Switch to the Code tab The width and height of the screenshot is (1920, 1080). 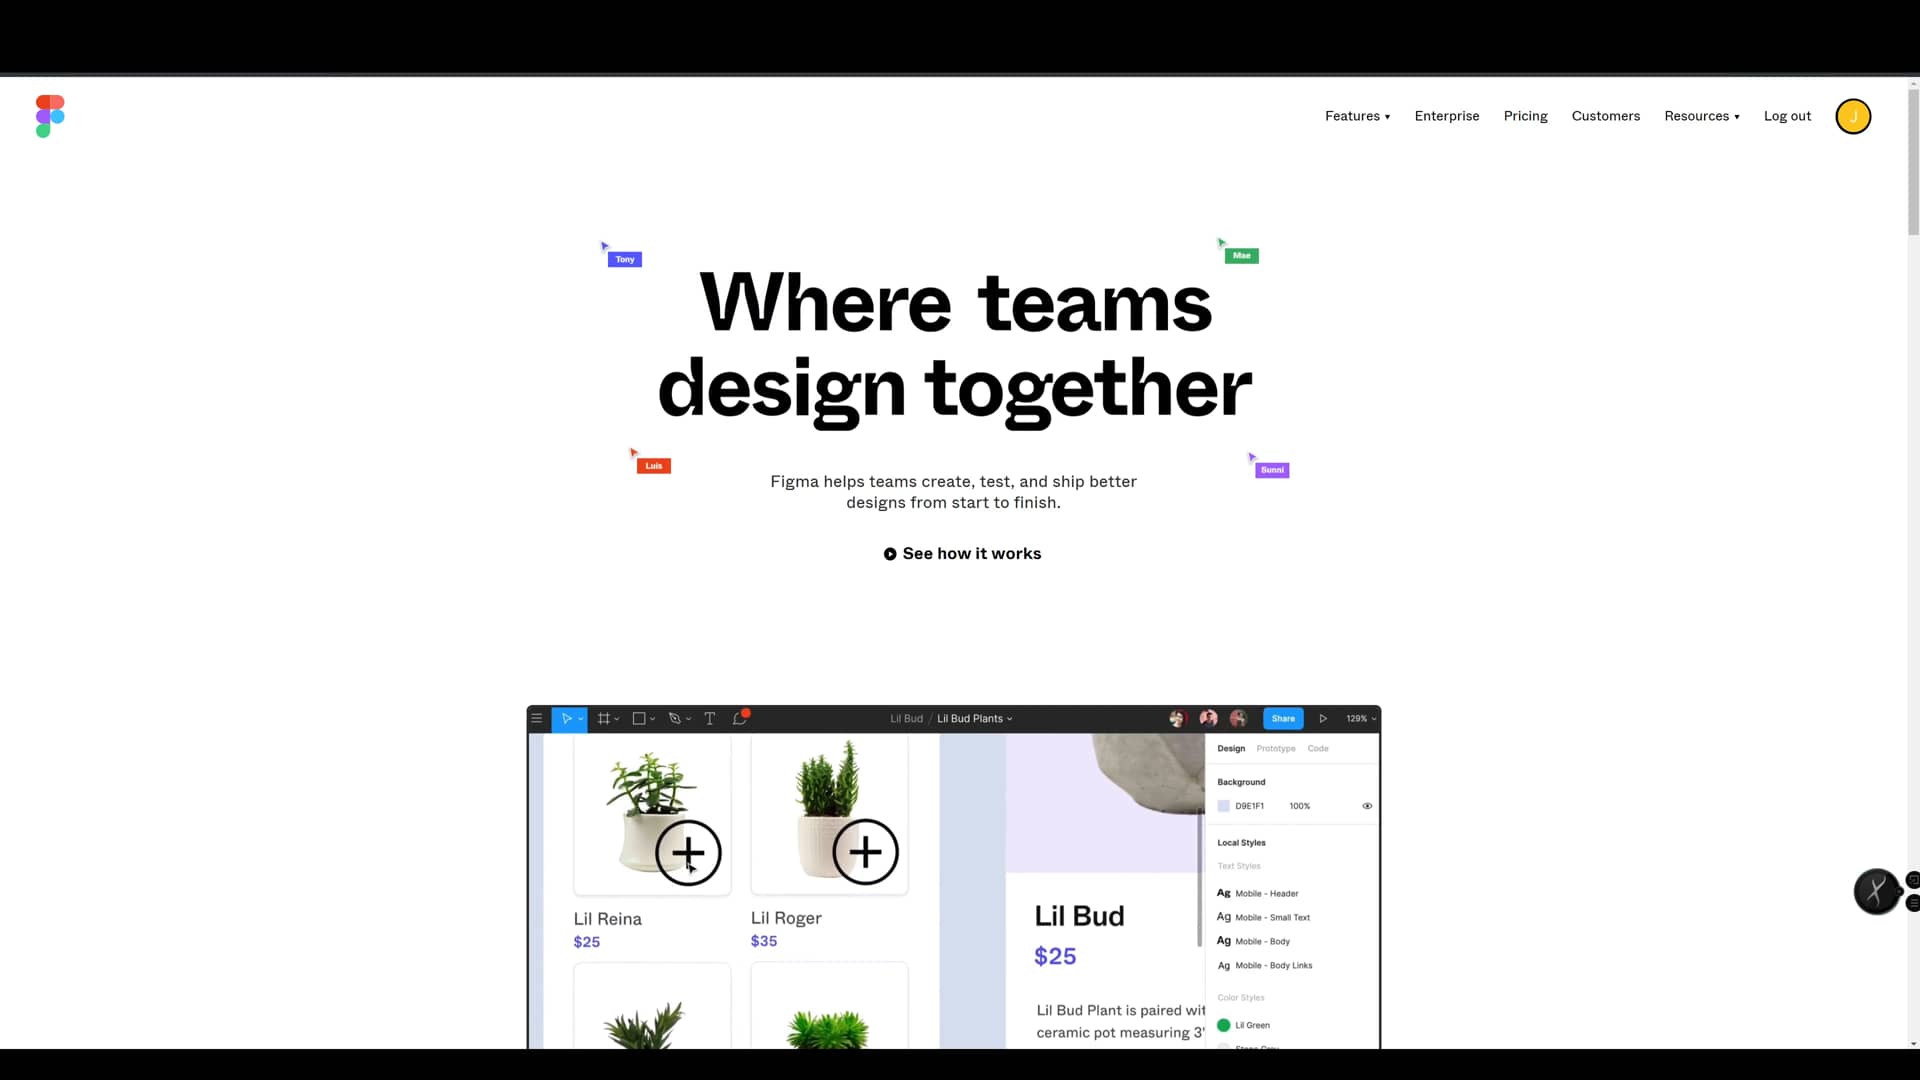click(1317, 748)
